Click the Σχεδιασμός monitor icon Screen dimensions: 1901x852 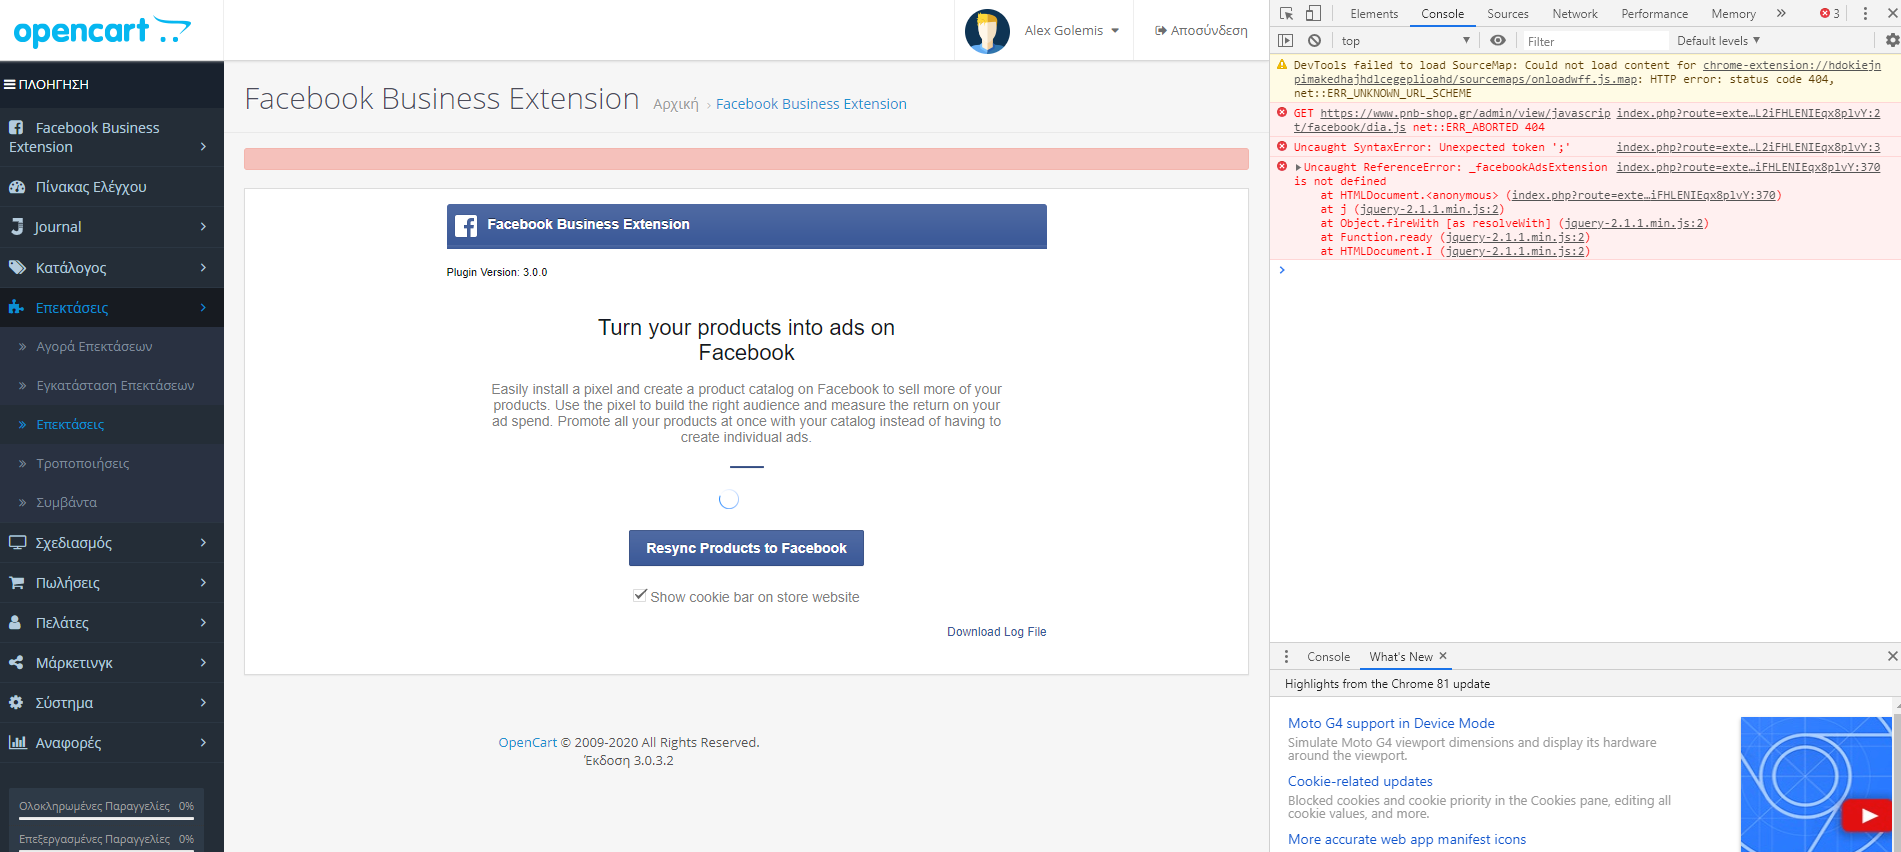coord(17,542)
